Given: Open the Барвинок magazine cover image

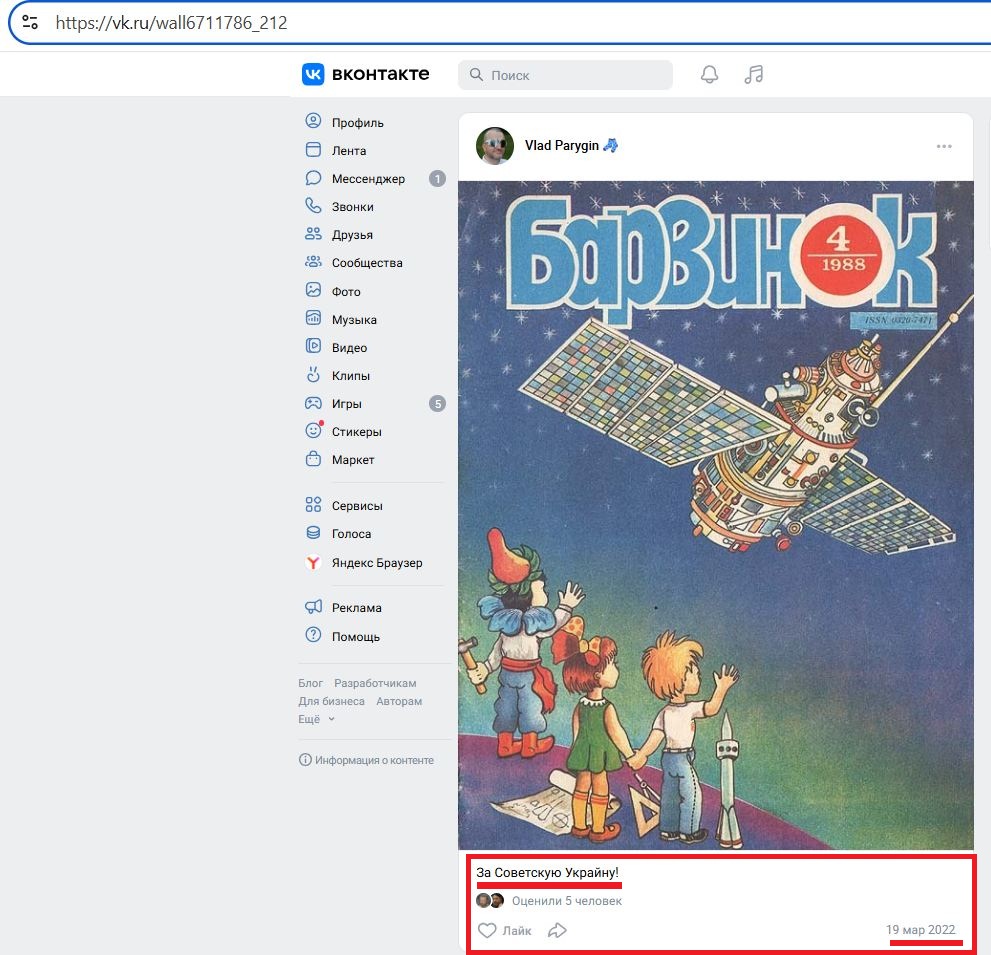Looking at the screenshot, I should (715, 515).
